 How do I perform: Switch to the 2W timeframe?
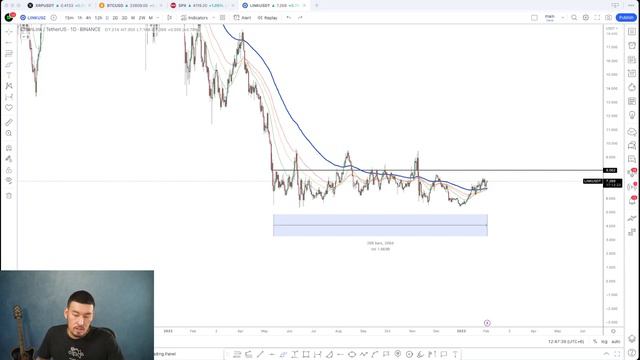(142, 18)
